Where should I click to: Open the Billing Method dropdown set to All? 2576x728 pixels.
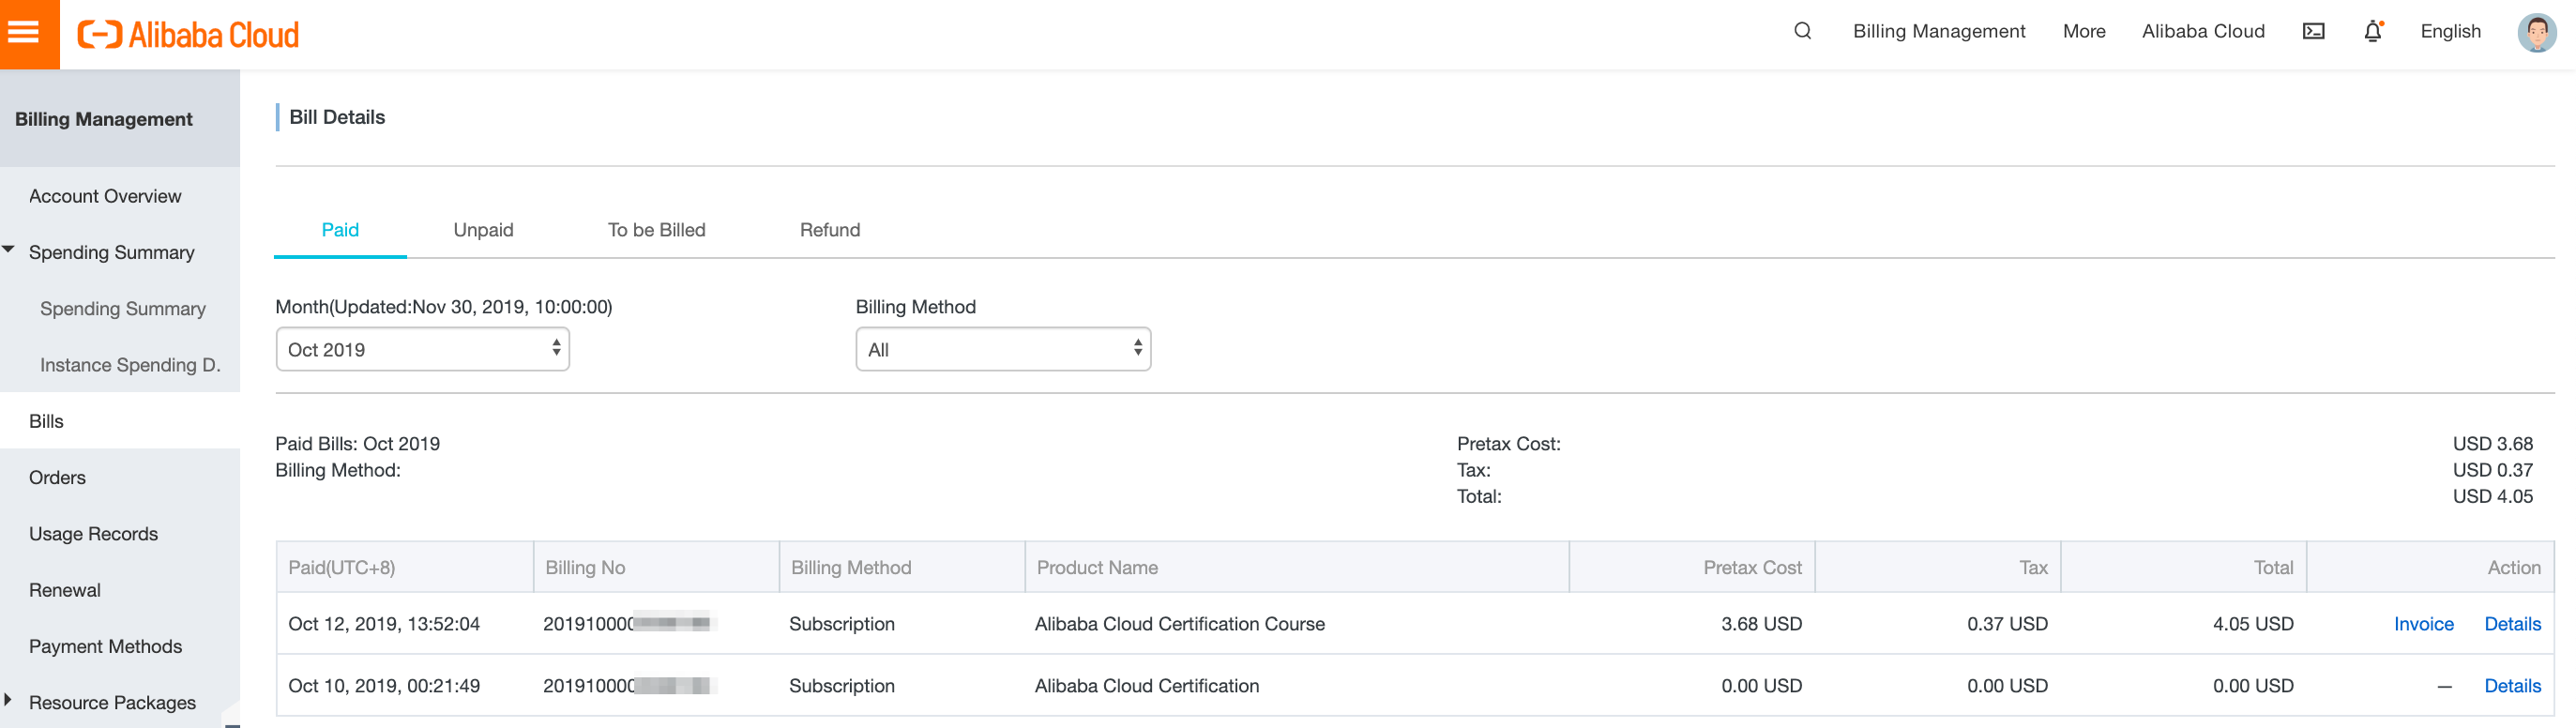pos(1003,349)
